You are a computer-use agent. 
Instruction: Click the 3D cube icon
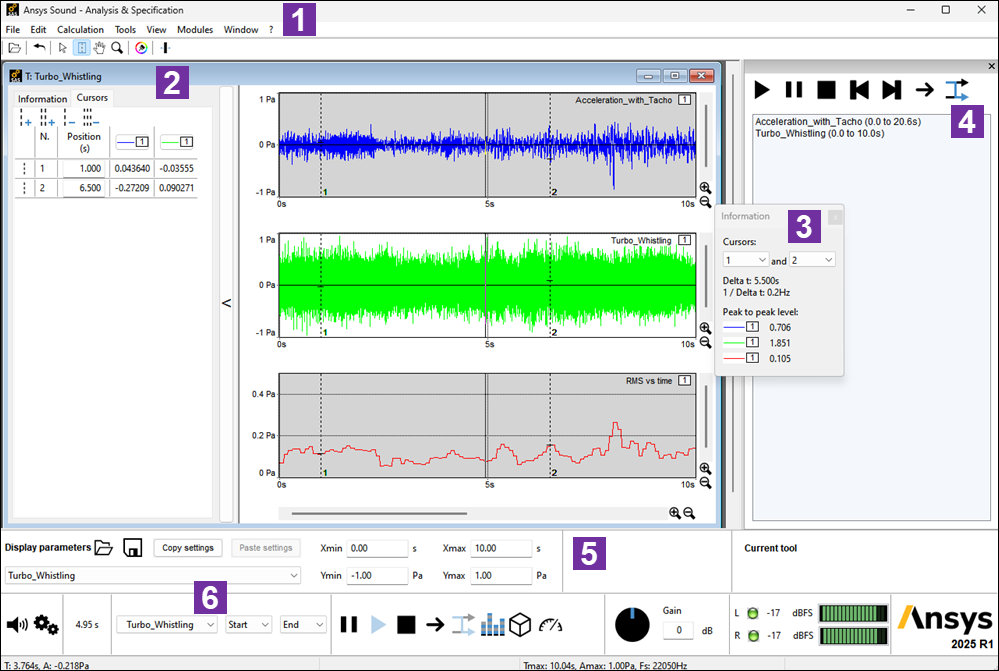click(x=519, y=625)
